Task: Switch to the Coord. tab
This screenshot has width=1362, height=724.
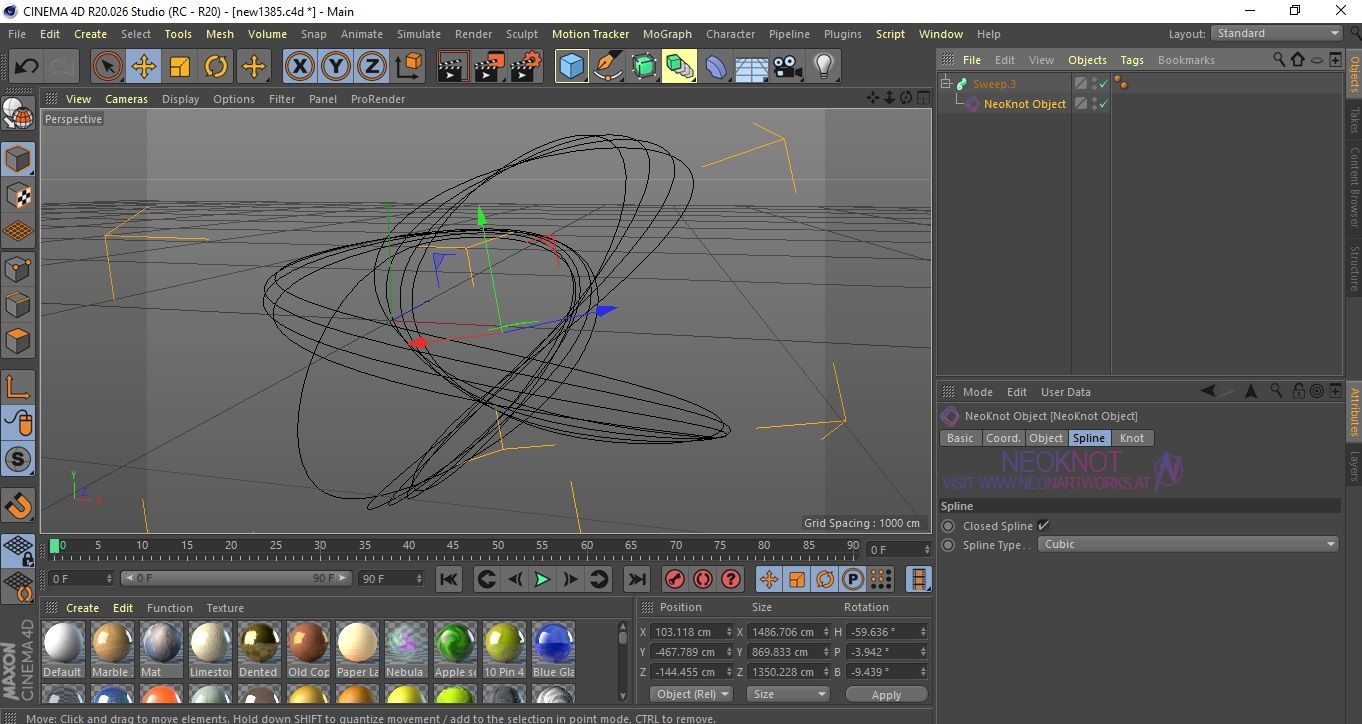Action: pyautogui.click(x=1003, y=438)
